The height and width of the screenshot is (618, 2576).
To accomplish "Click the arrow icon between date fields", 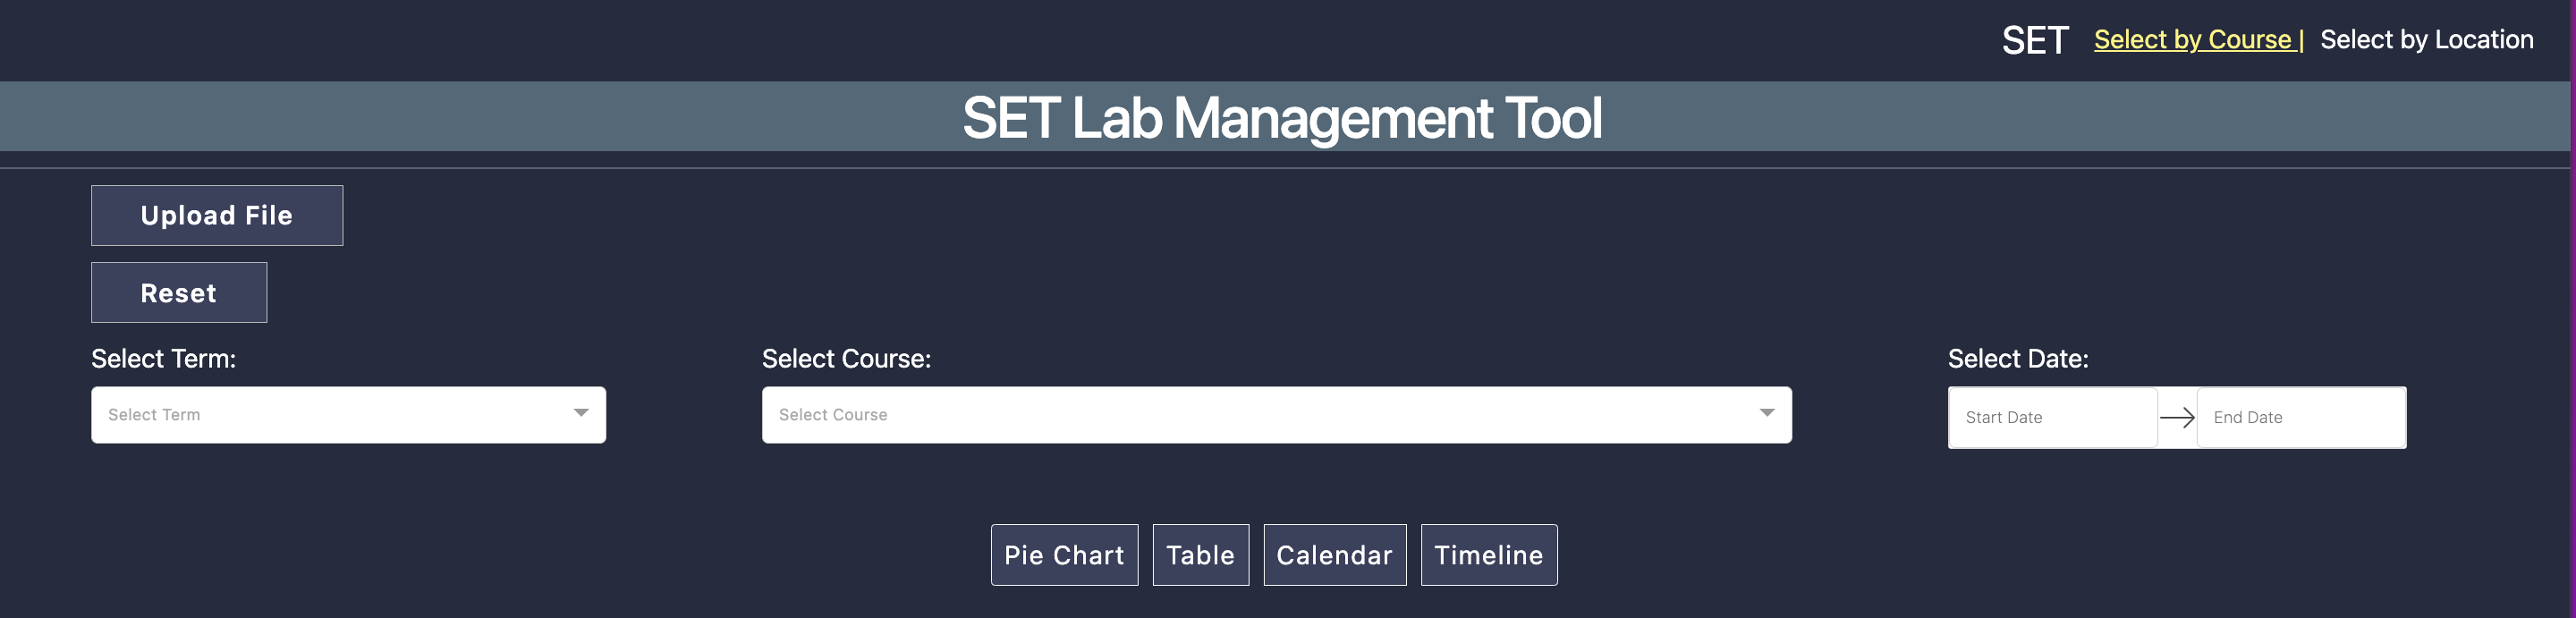I will 2177,418.
